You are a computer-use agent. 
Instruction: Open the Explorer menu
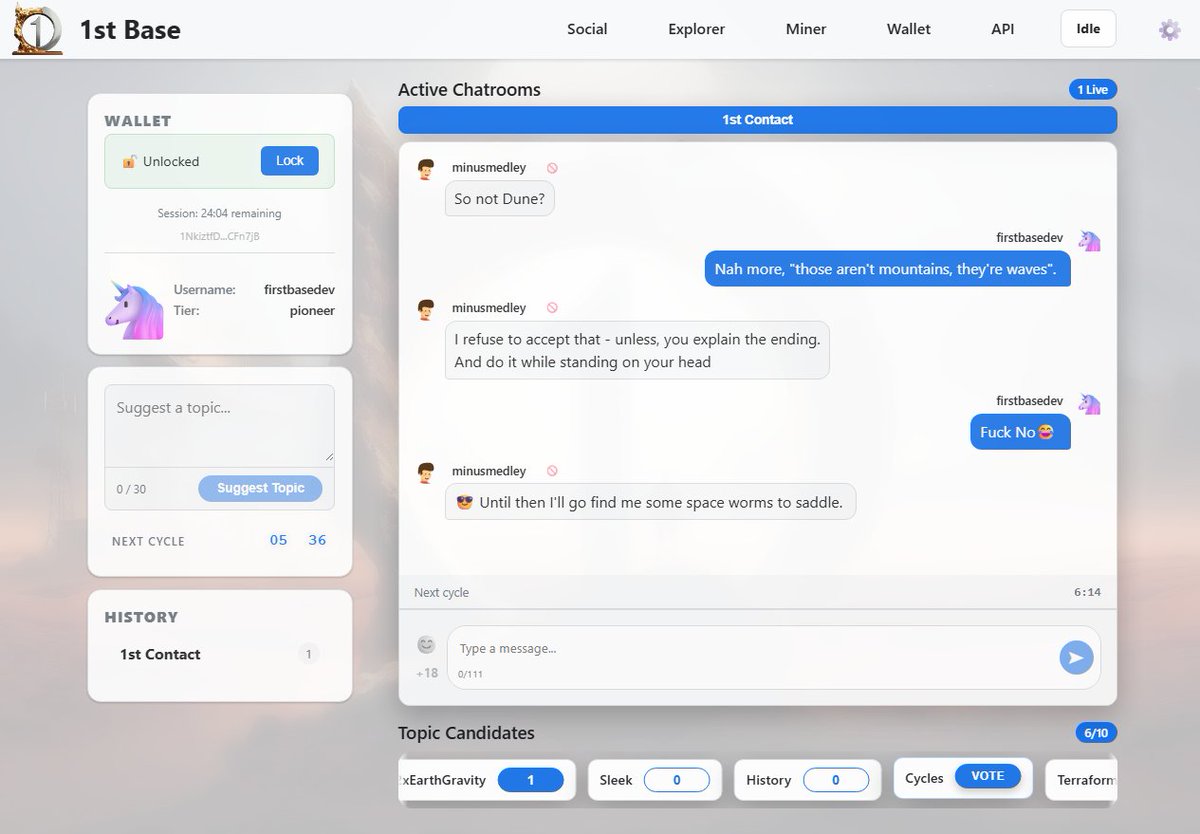(696, 29)
